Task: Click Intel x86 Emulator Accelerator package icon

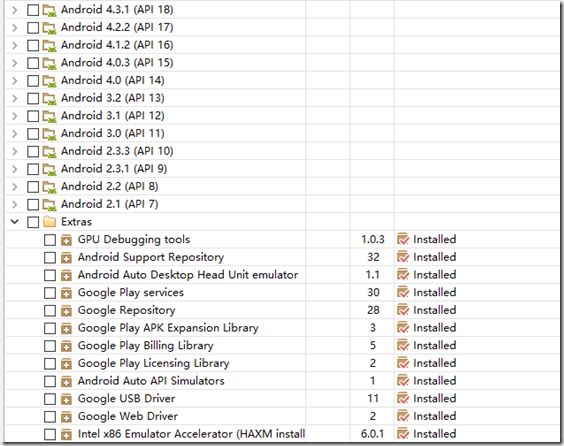Action: tap(66, 434)
